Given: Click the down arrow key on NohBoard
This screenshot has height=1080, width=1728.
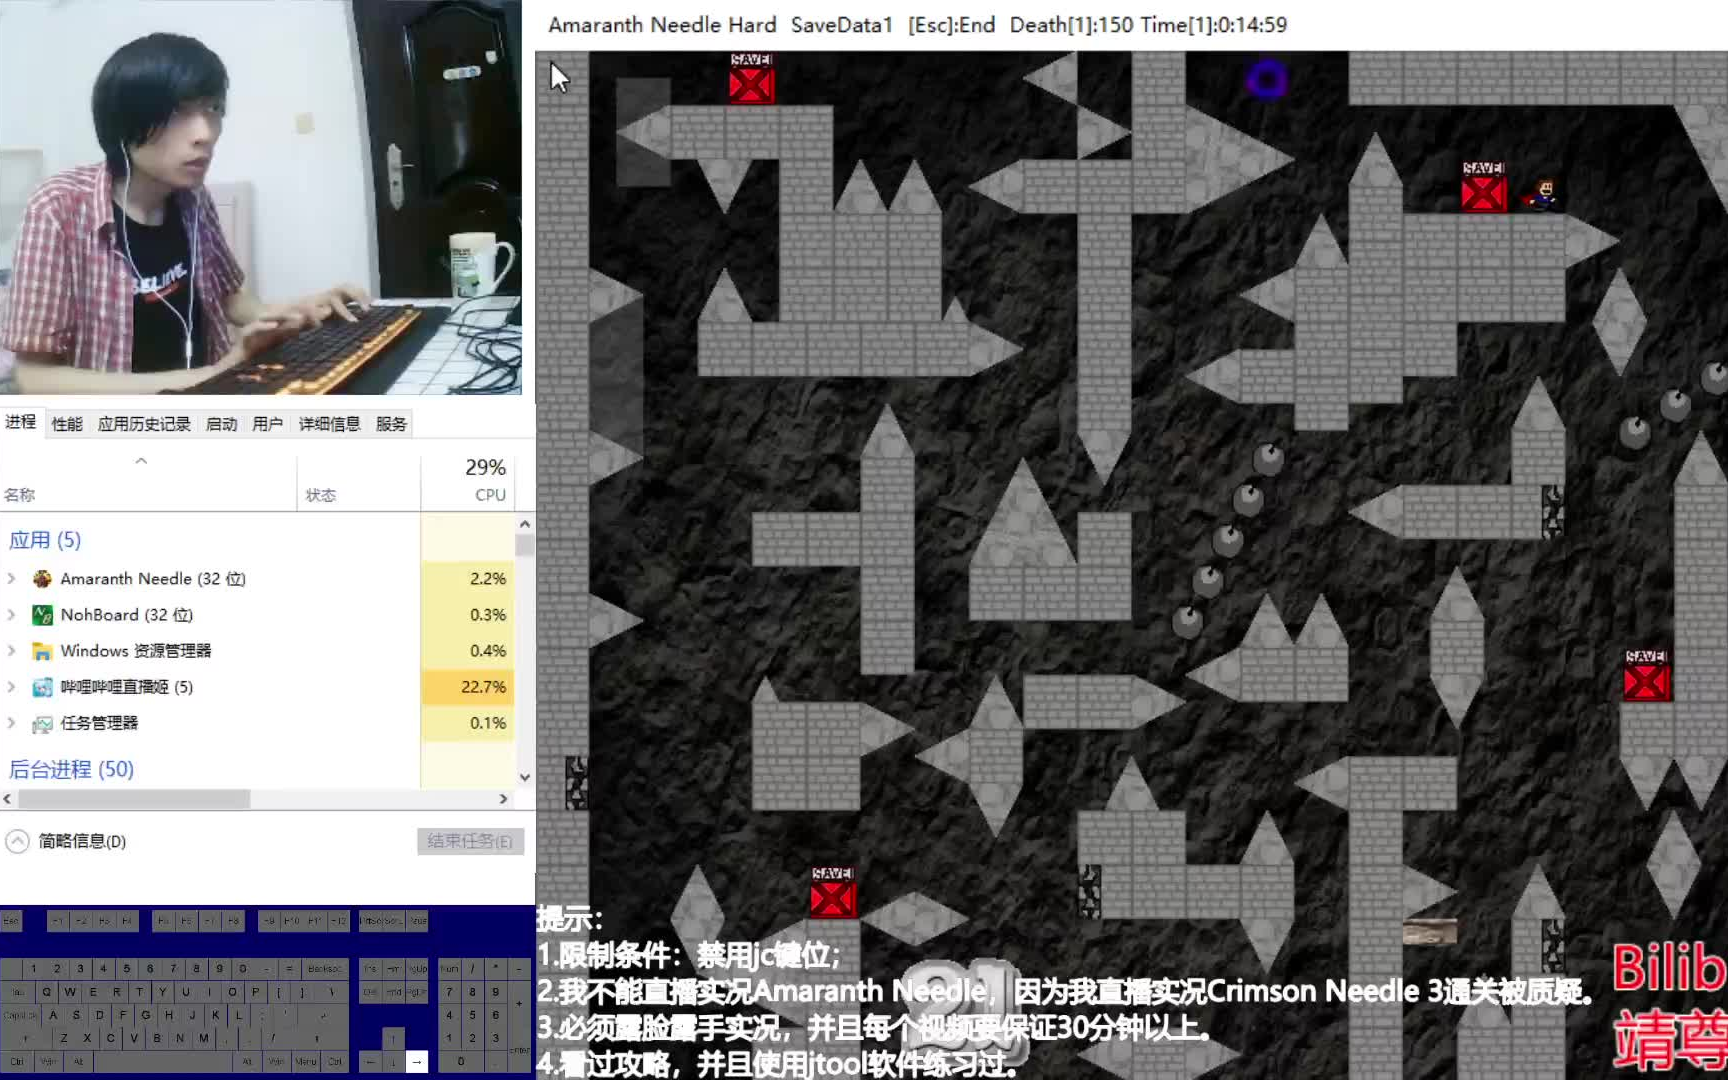Looking at the screenshot, I should (x=393, y=1062).
